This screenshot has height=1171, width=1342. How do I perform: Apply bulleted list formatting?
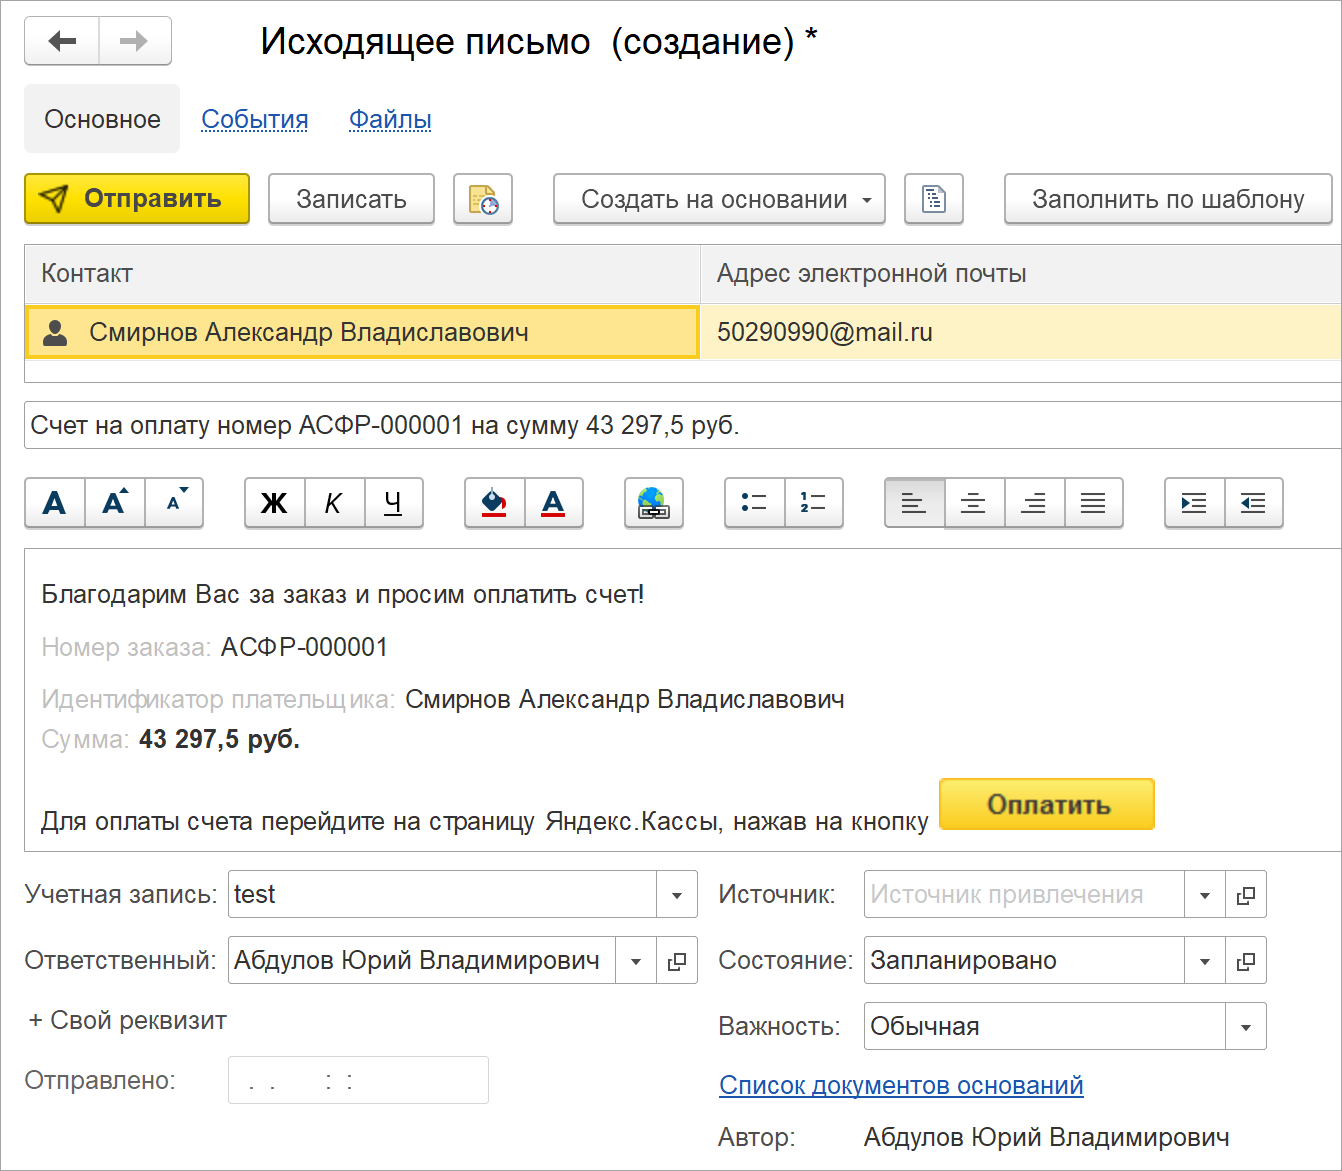(754, 502)
